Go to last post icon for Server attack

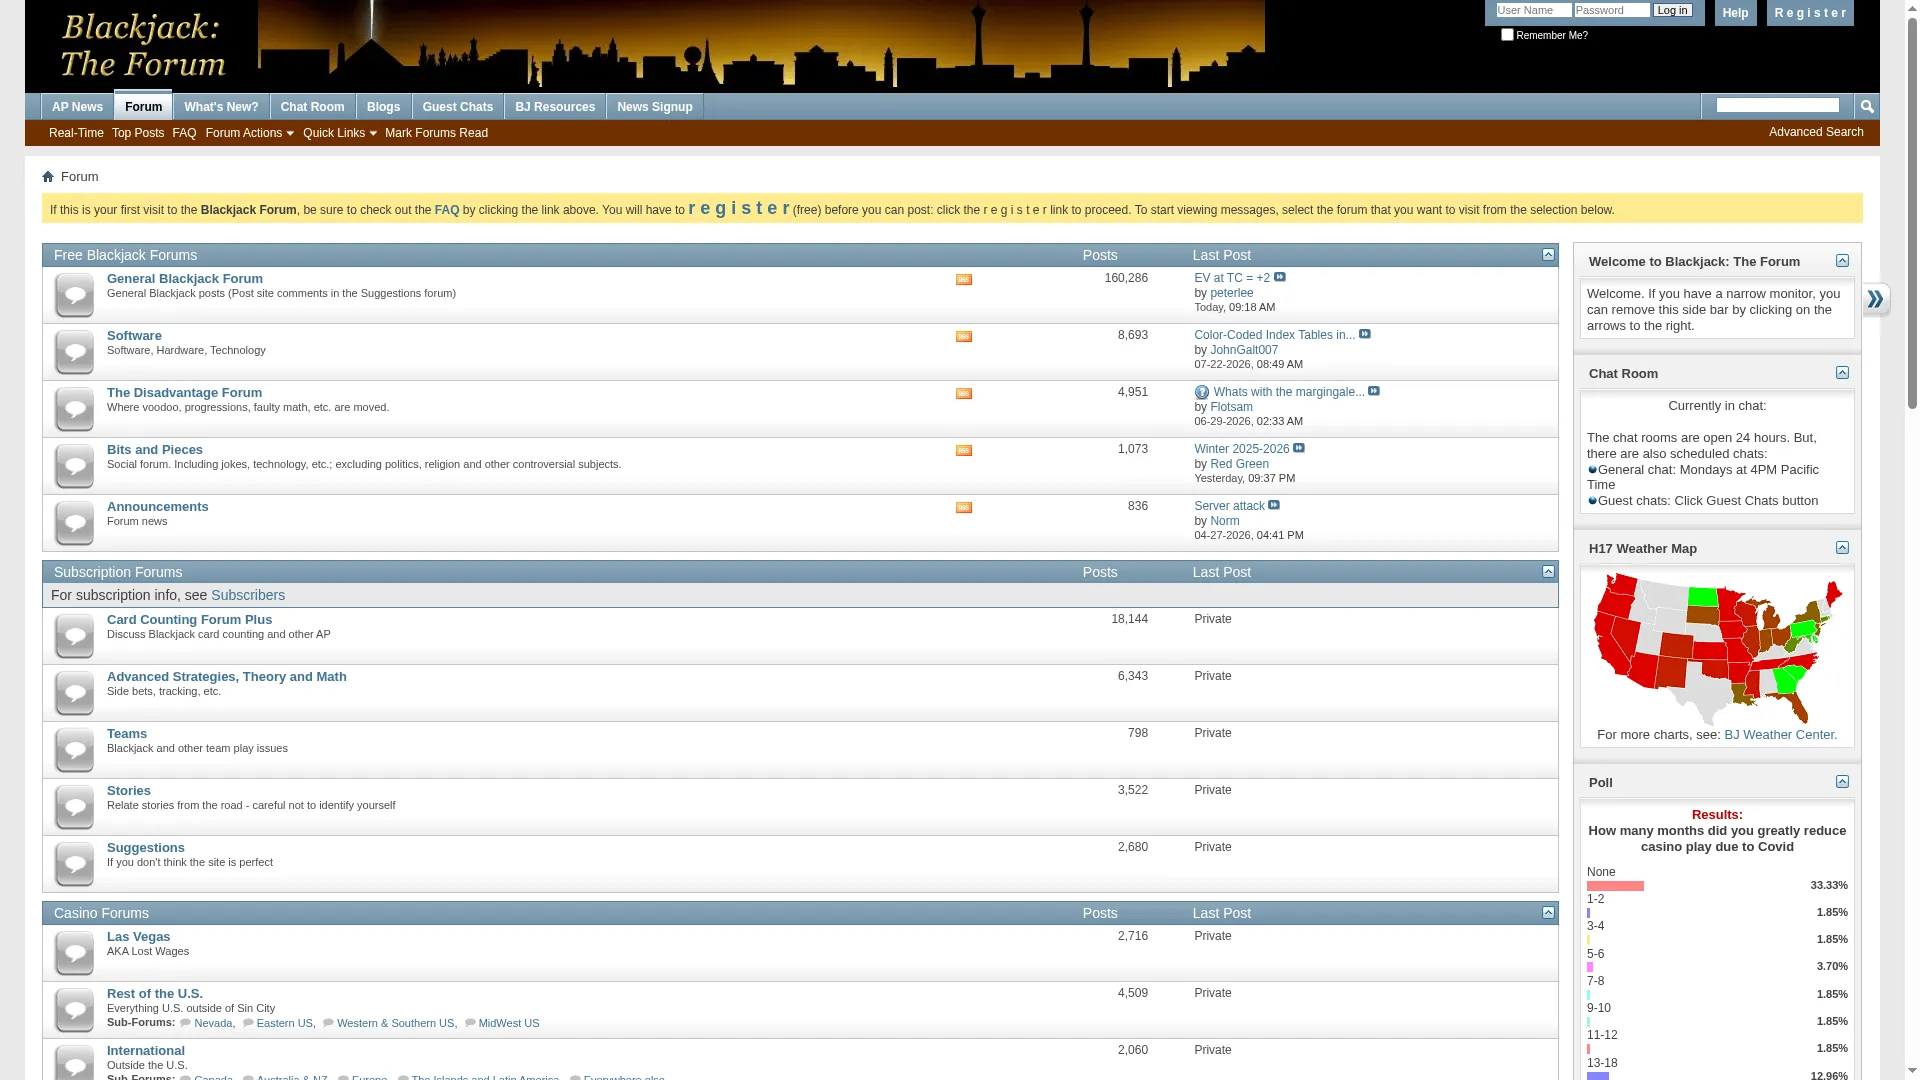tap(1274, 505)
